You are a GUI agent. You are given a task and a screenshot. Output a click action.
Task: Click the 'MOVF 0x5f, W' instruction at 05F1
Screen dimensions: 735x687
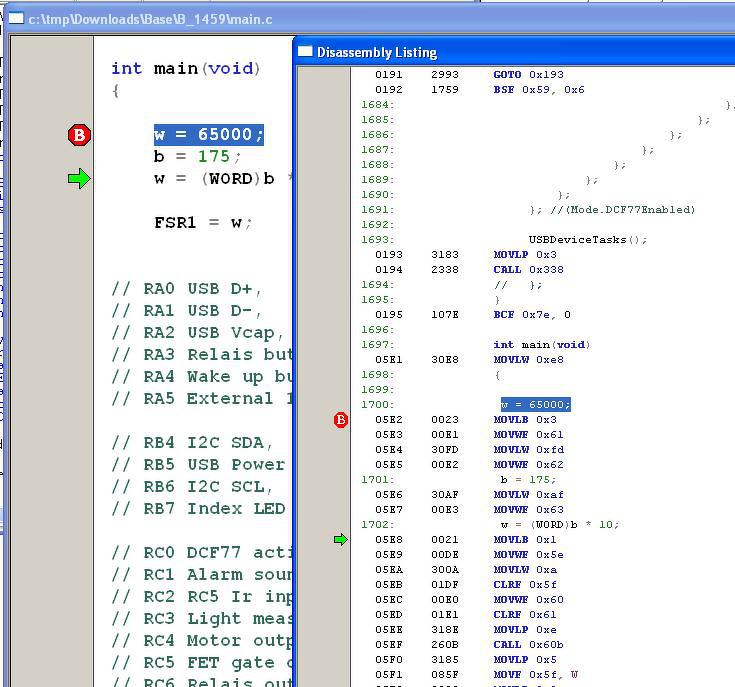[x=535, y=674]
